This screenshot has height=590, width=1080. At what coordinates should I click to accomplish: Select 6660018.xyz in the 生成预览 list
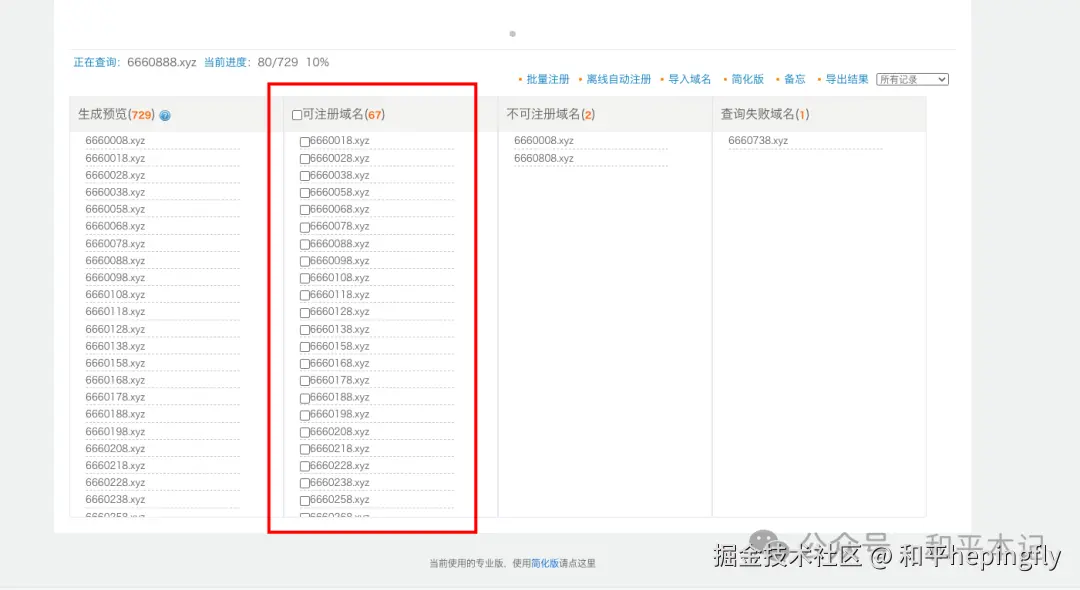115,158
